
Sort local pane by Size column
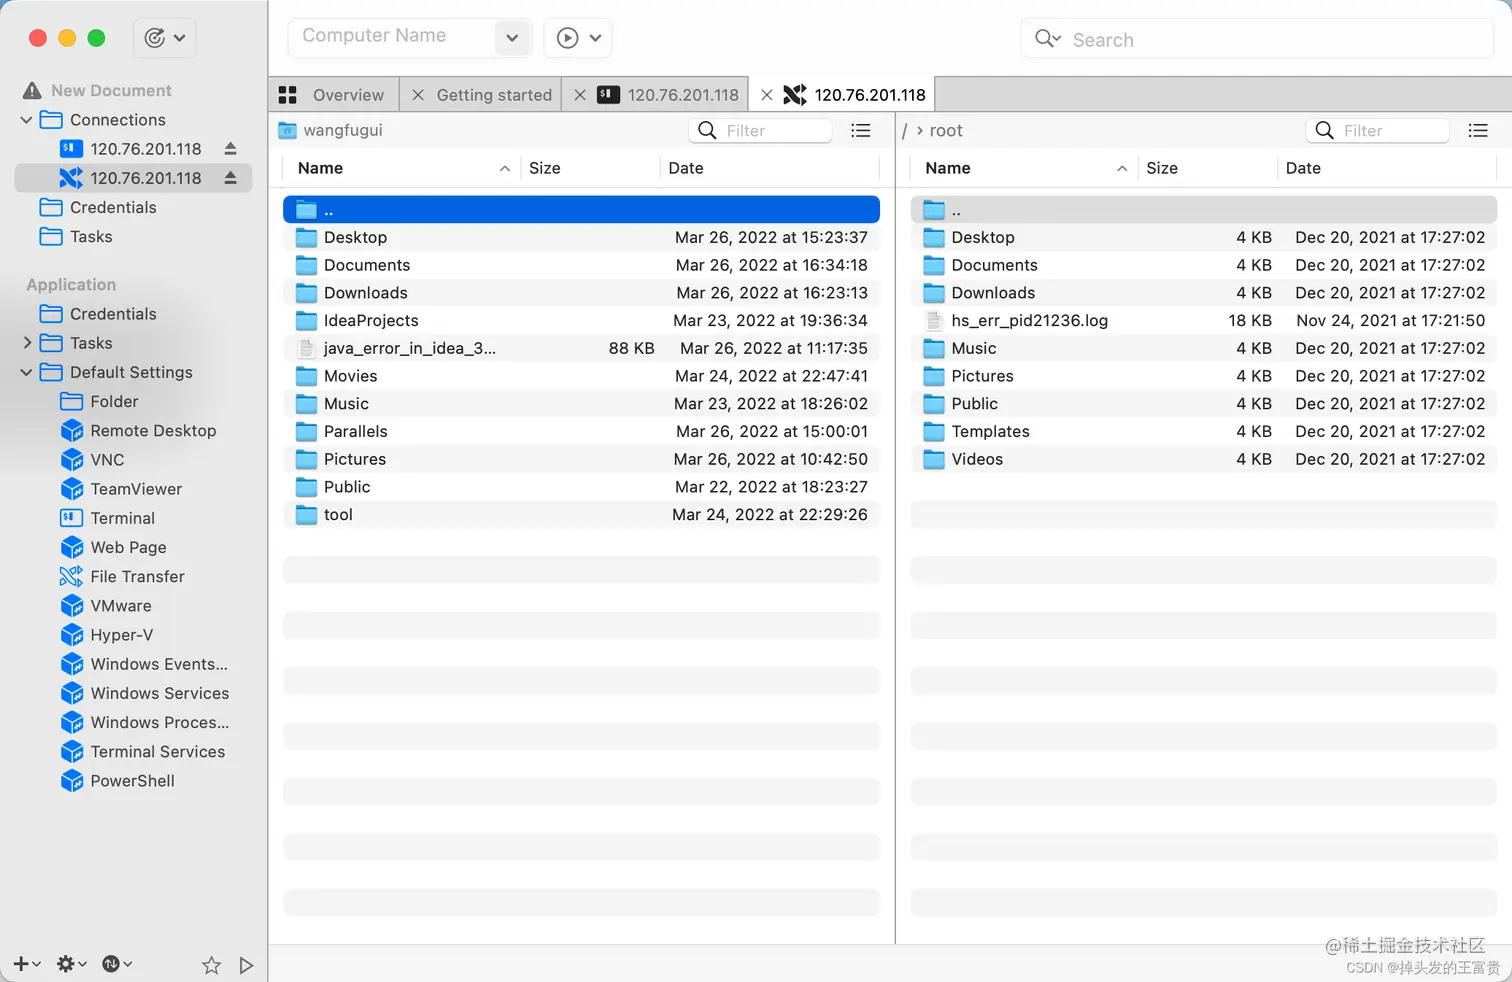(x=590, y=168)
